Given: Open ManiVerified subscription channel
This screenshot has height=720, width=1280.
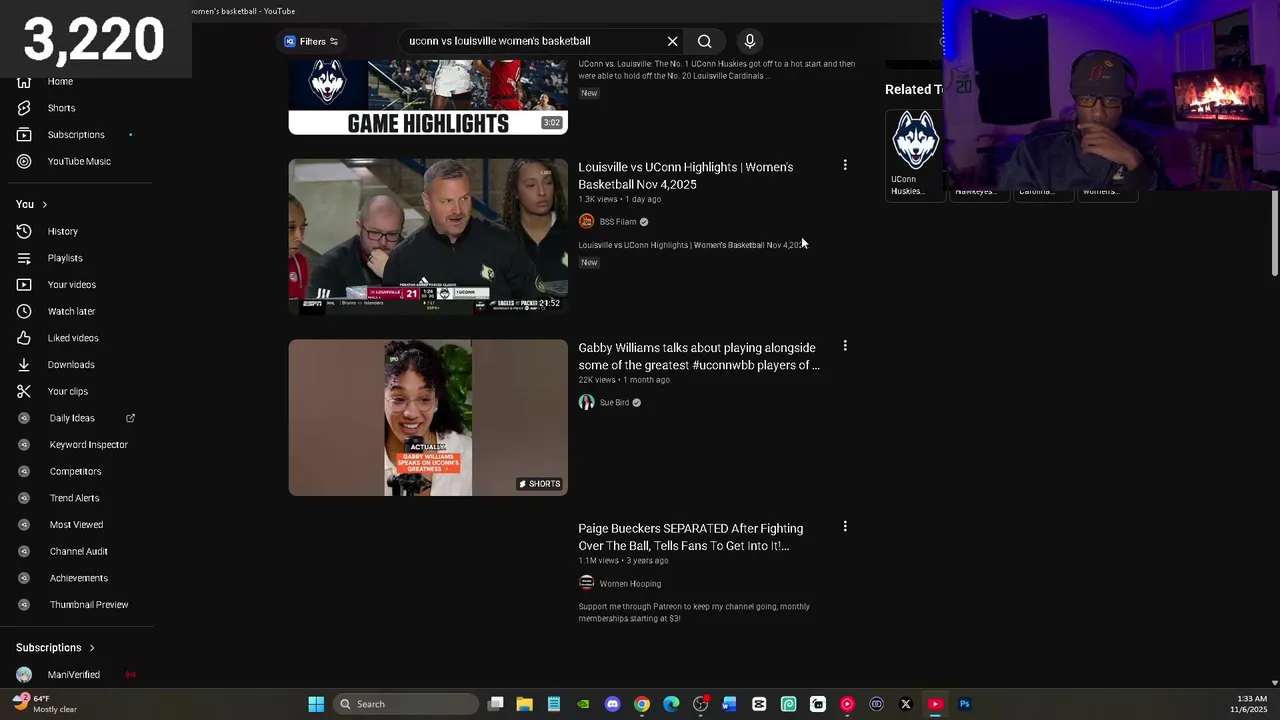Looking at the screenshot, I should tap(74, 675).
